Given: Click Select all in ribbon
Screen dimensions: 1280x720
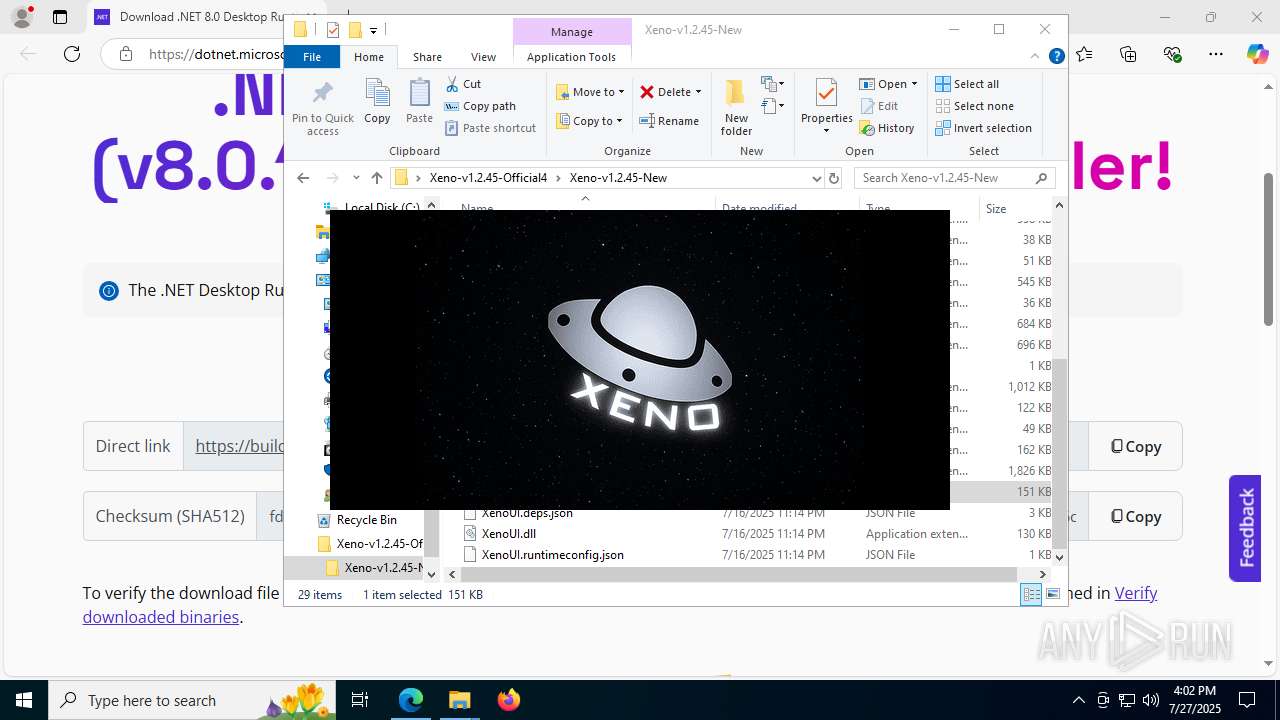Looking at the screenshot, I should point(967,84).
